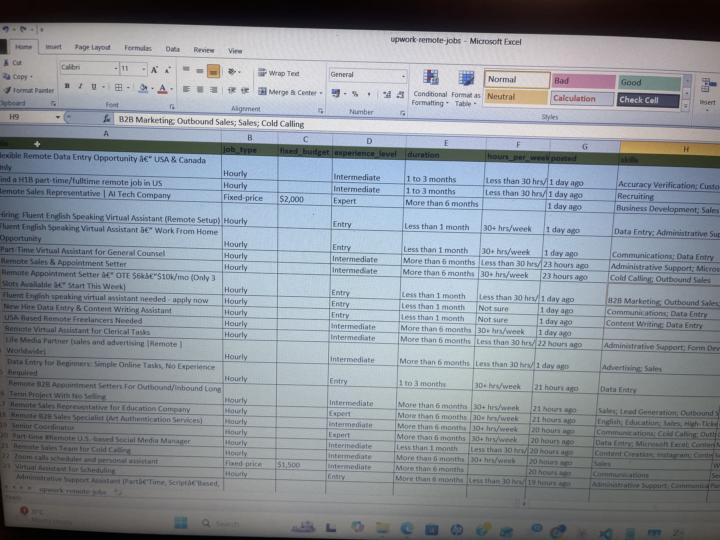The image size is (720, 540).
Task: Apply the Good cell style
Action: [649, 83]
